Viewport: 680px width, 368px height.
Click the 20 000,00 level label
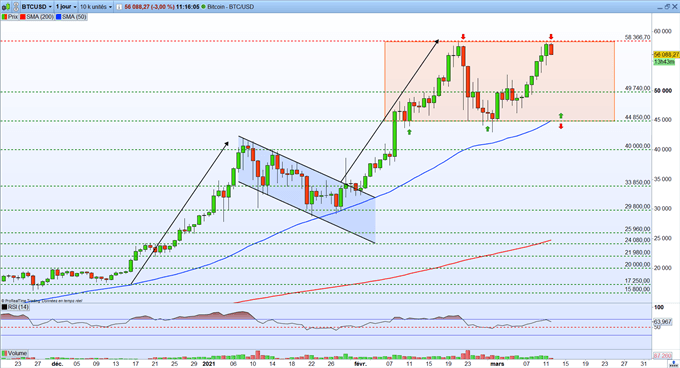[638, 264]
